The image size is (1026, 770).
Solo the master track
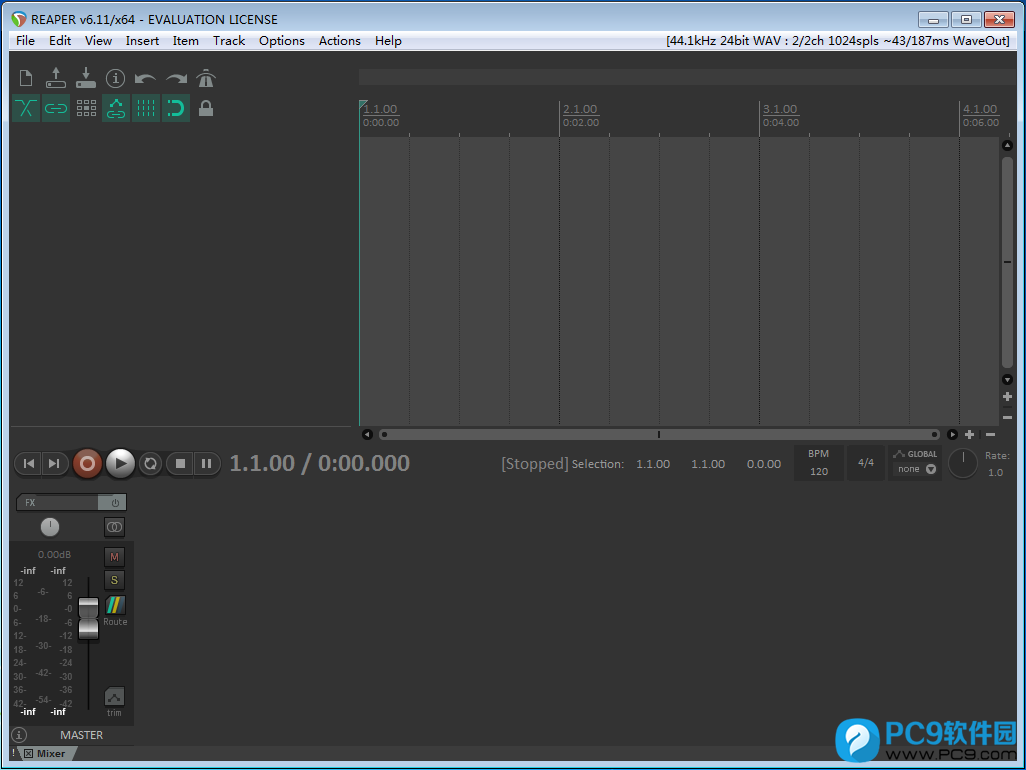[x=115, y=580]
